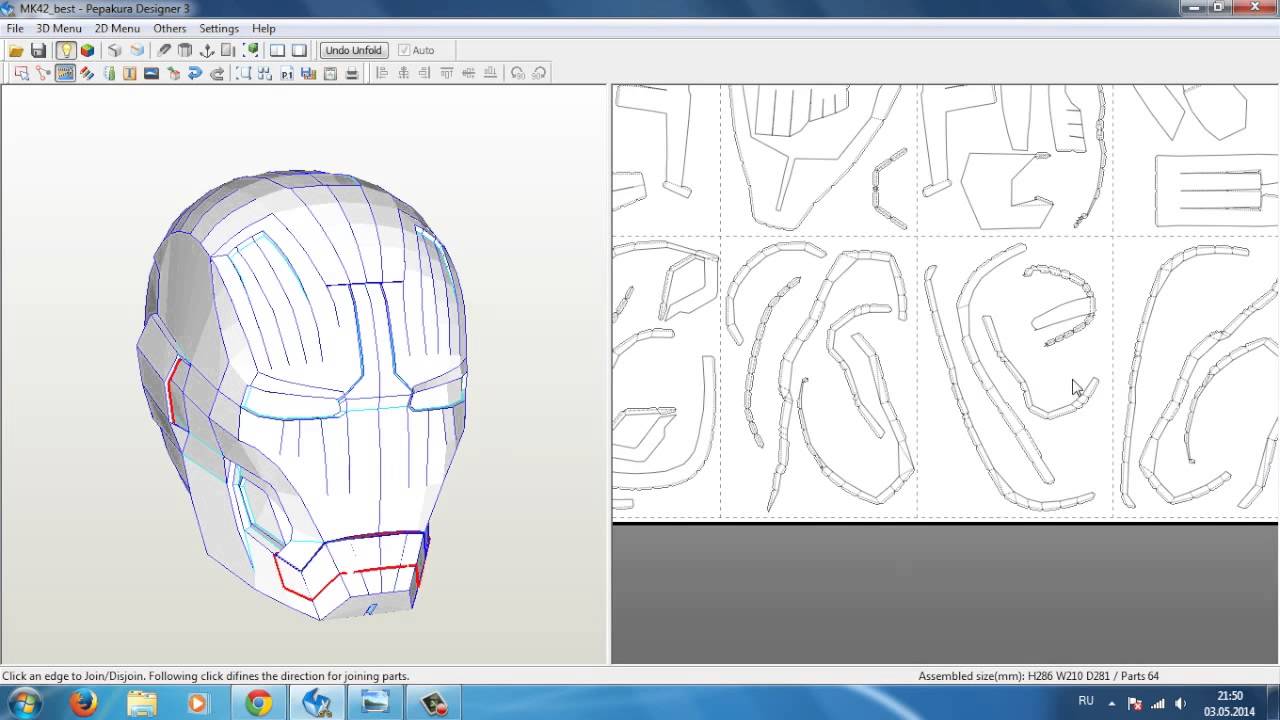Click the Undo Unfold button
The image size is (1280, 720).
pos(354,50)
